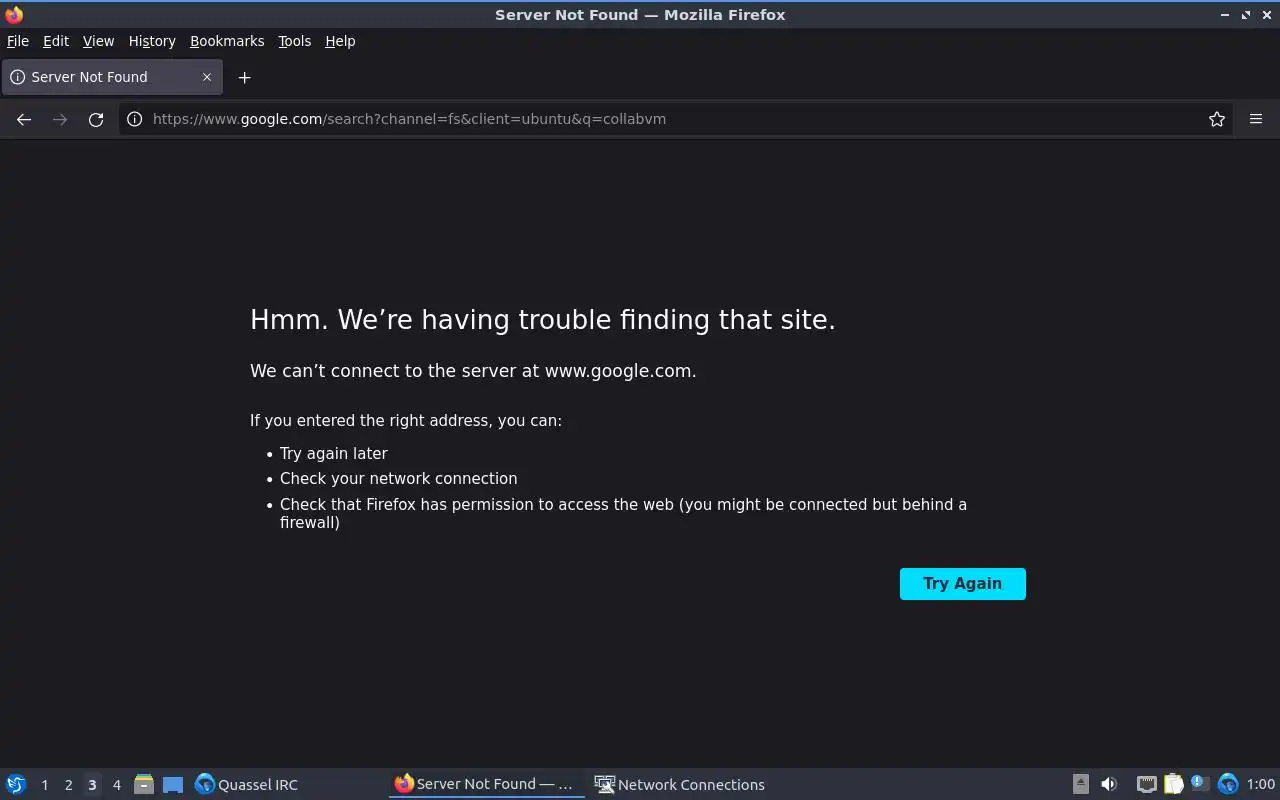
Task: Click the show desktop panel icon
Action: click(173, 785)
